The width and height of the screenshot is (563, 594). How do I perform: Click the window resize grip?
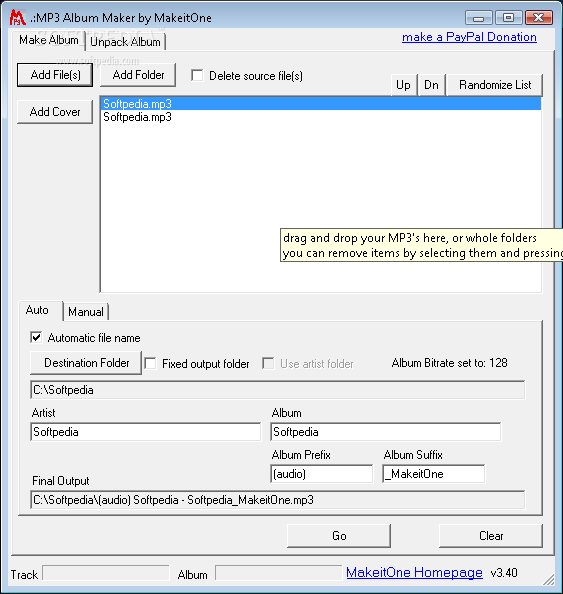549,580
